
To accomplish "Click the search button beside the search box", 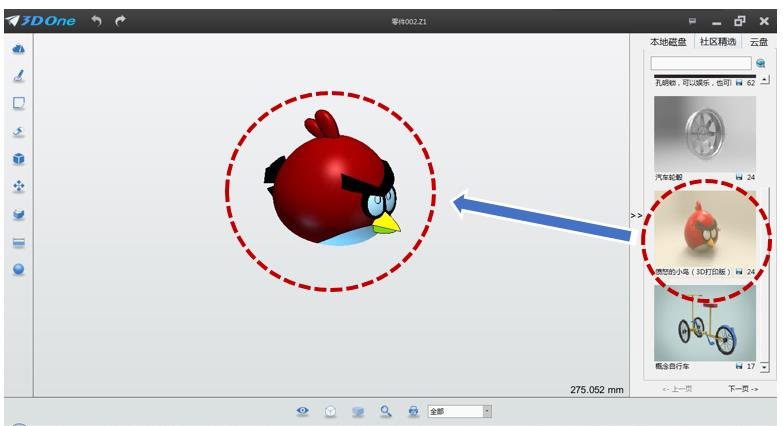I will point(761,63).
